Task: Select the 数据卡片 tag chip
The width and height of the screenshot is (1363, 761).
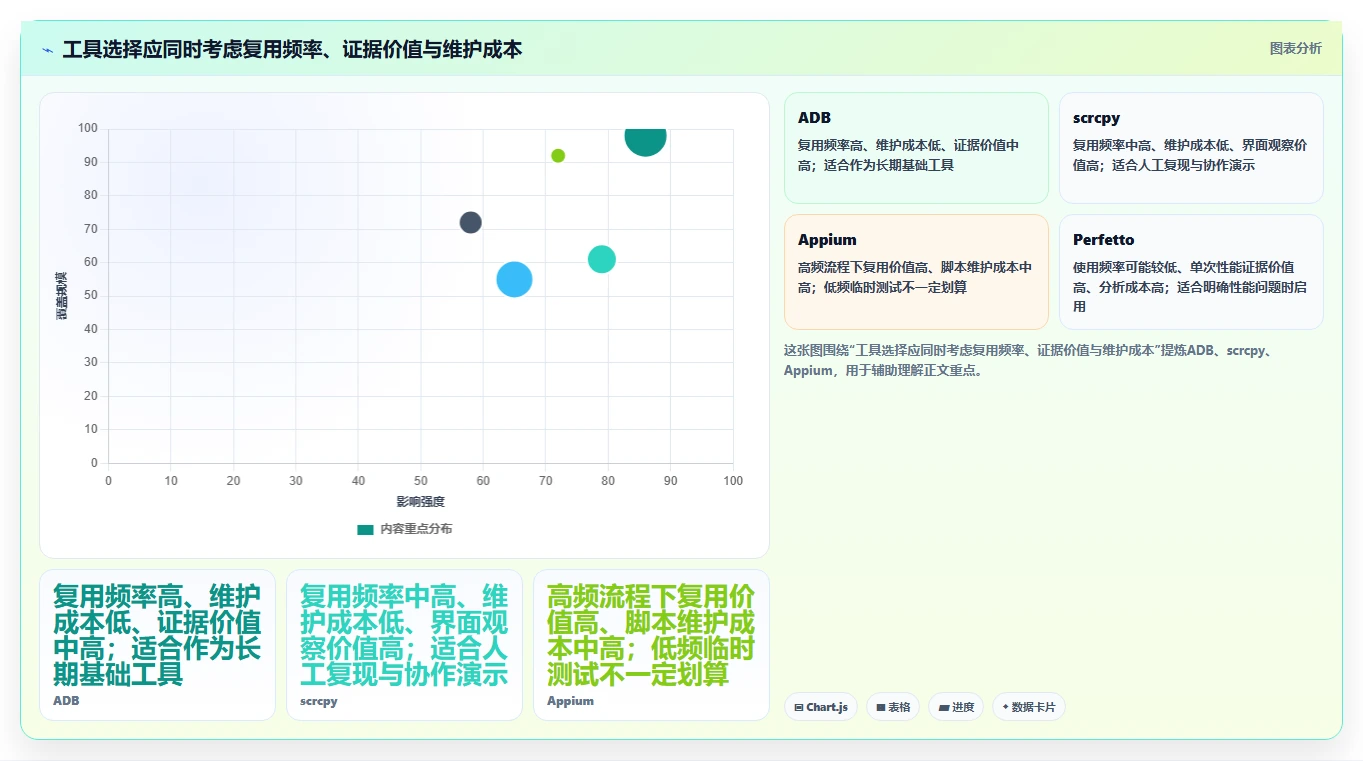Action: [1028, 707]
